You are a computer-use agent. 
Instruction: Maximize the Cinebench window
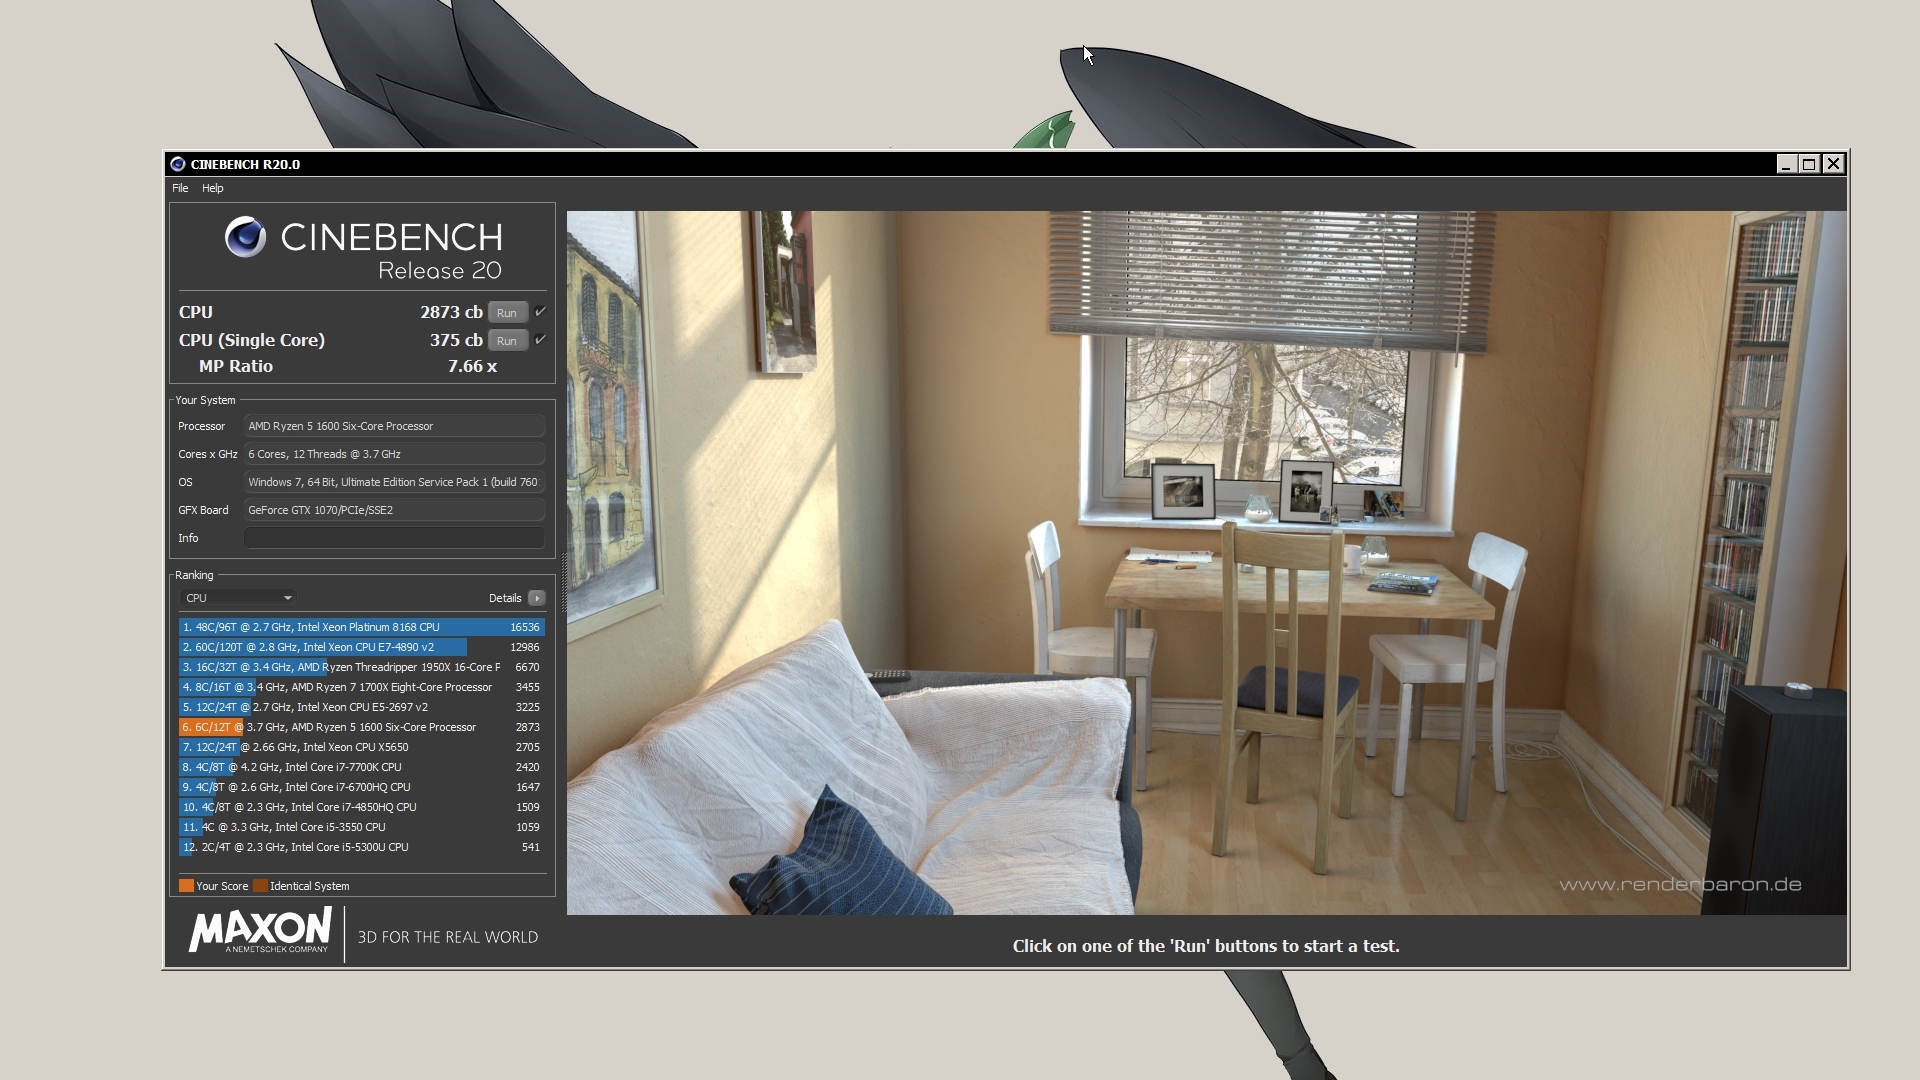[1809, 164]
